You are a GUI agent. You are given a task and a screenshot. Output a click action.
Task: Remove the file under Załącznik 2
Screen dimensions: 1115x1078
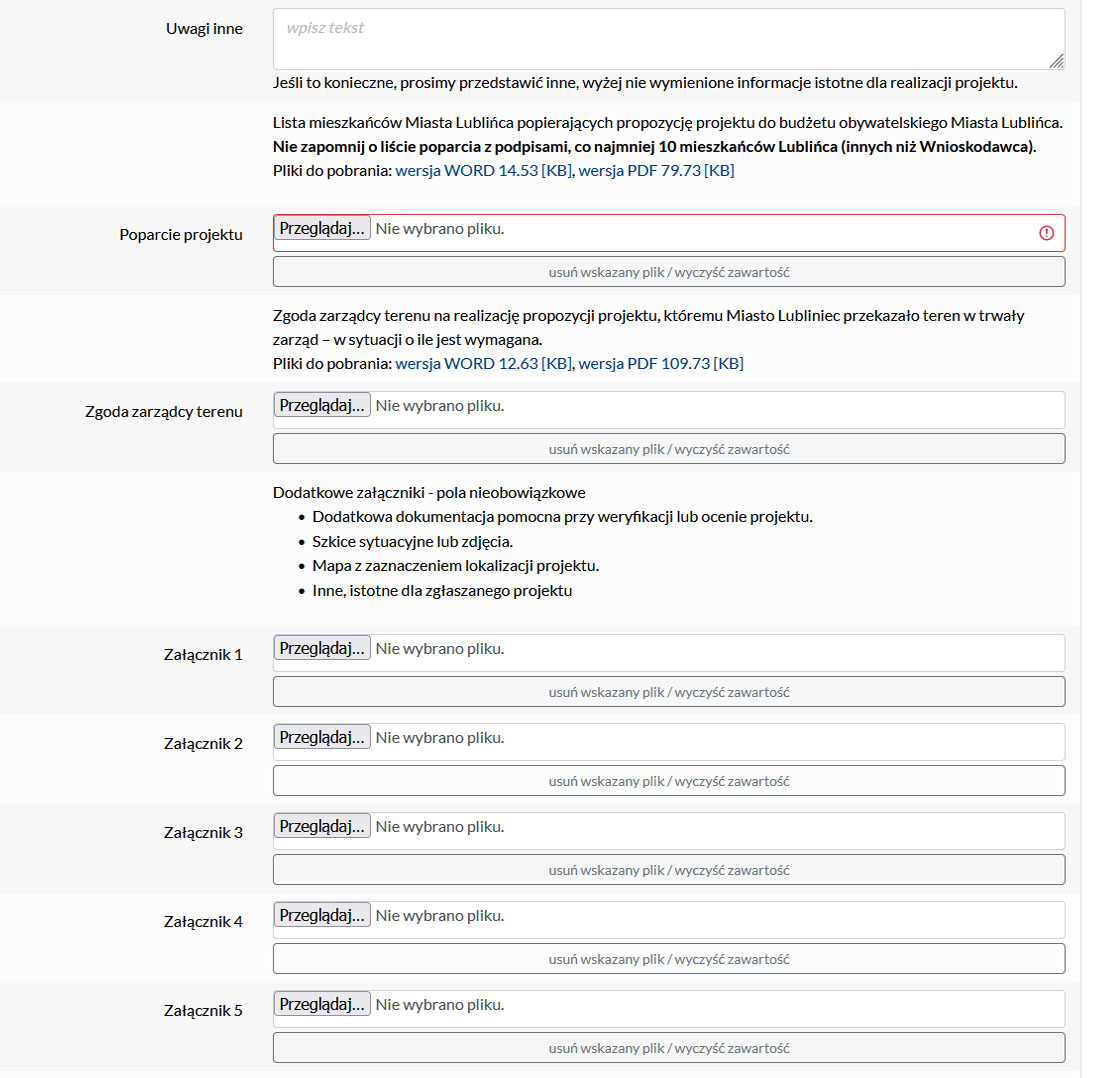(x=669, y=781)
